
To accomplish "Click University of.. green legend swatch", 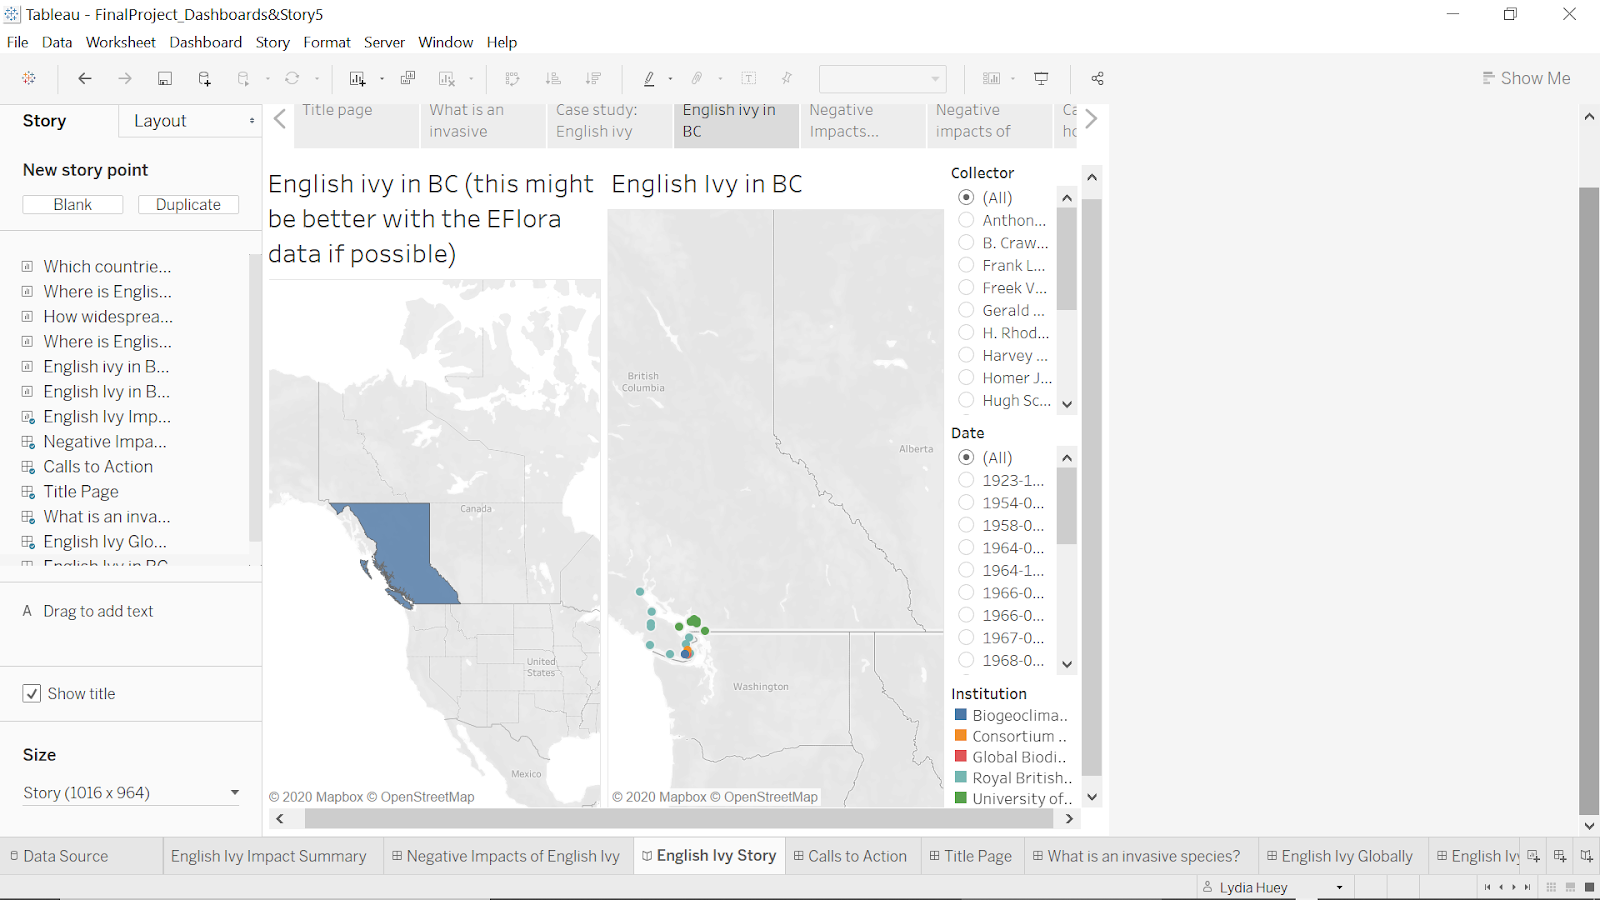I will tap(961, 798).
